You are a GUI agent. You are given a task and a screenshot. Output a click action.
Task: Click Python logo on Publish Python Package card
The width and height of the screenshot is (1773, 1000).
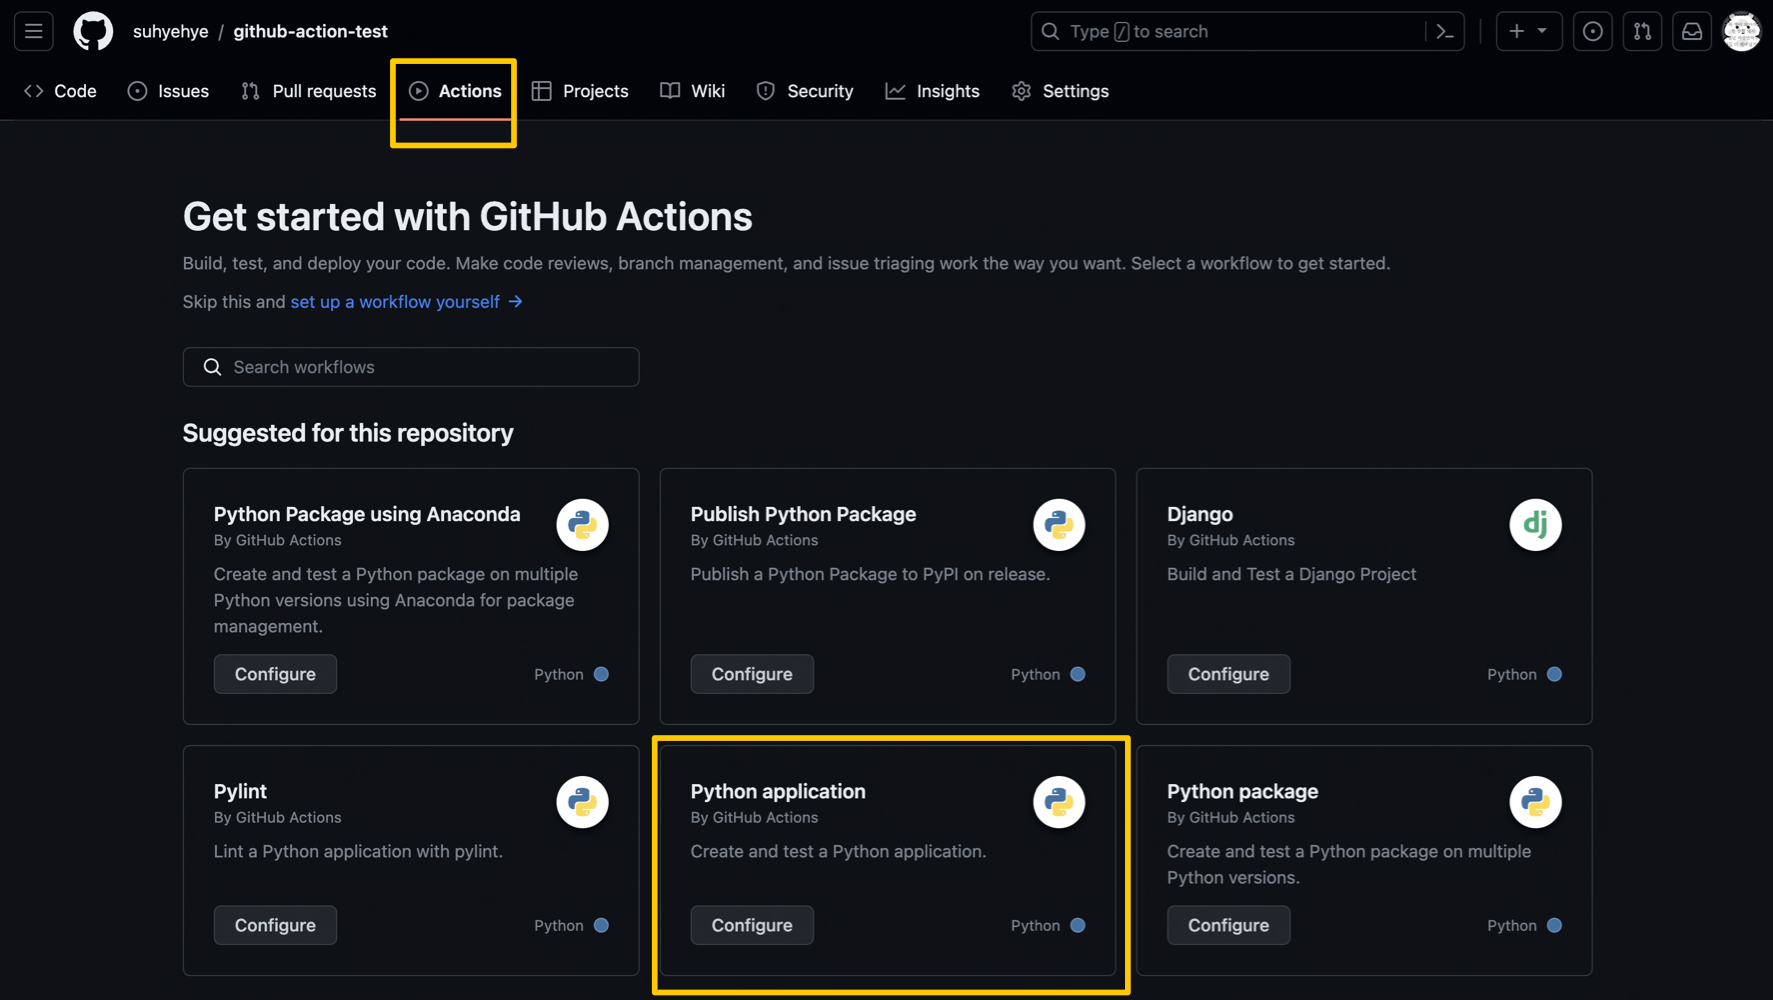1059,525
